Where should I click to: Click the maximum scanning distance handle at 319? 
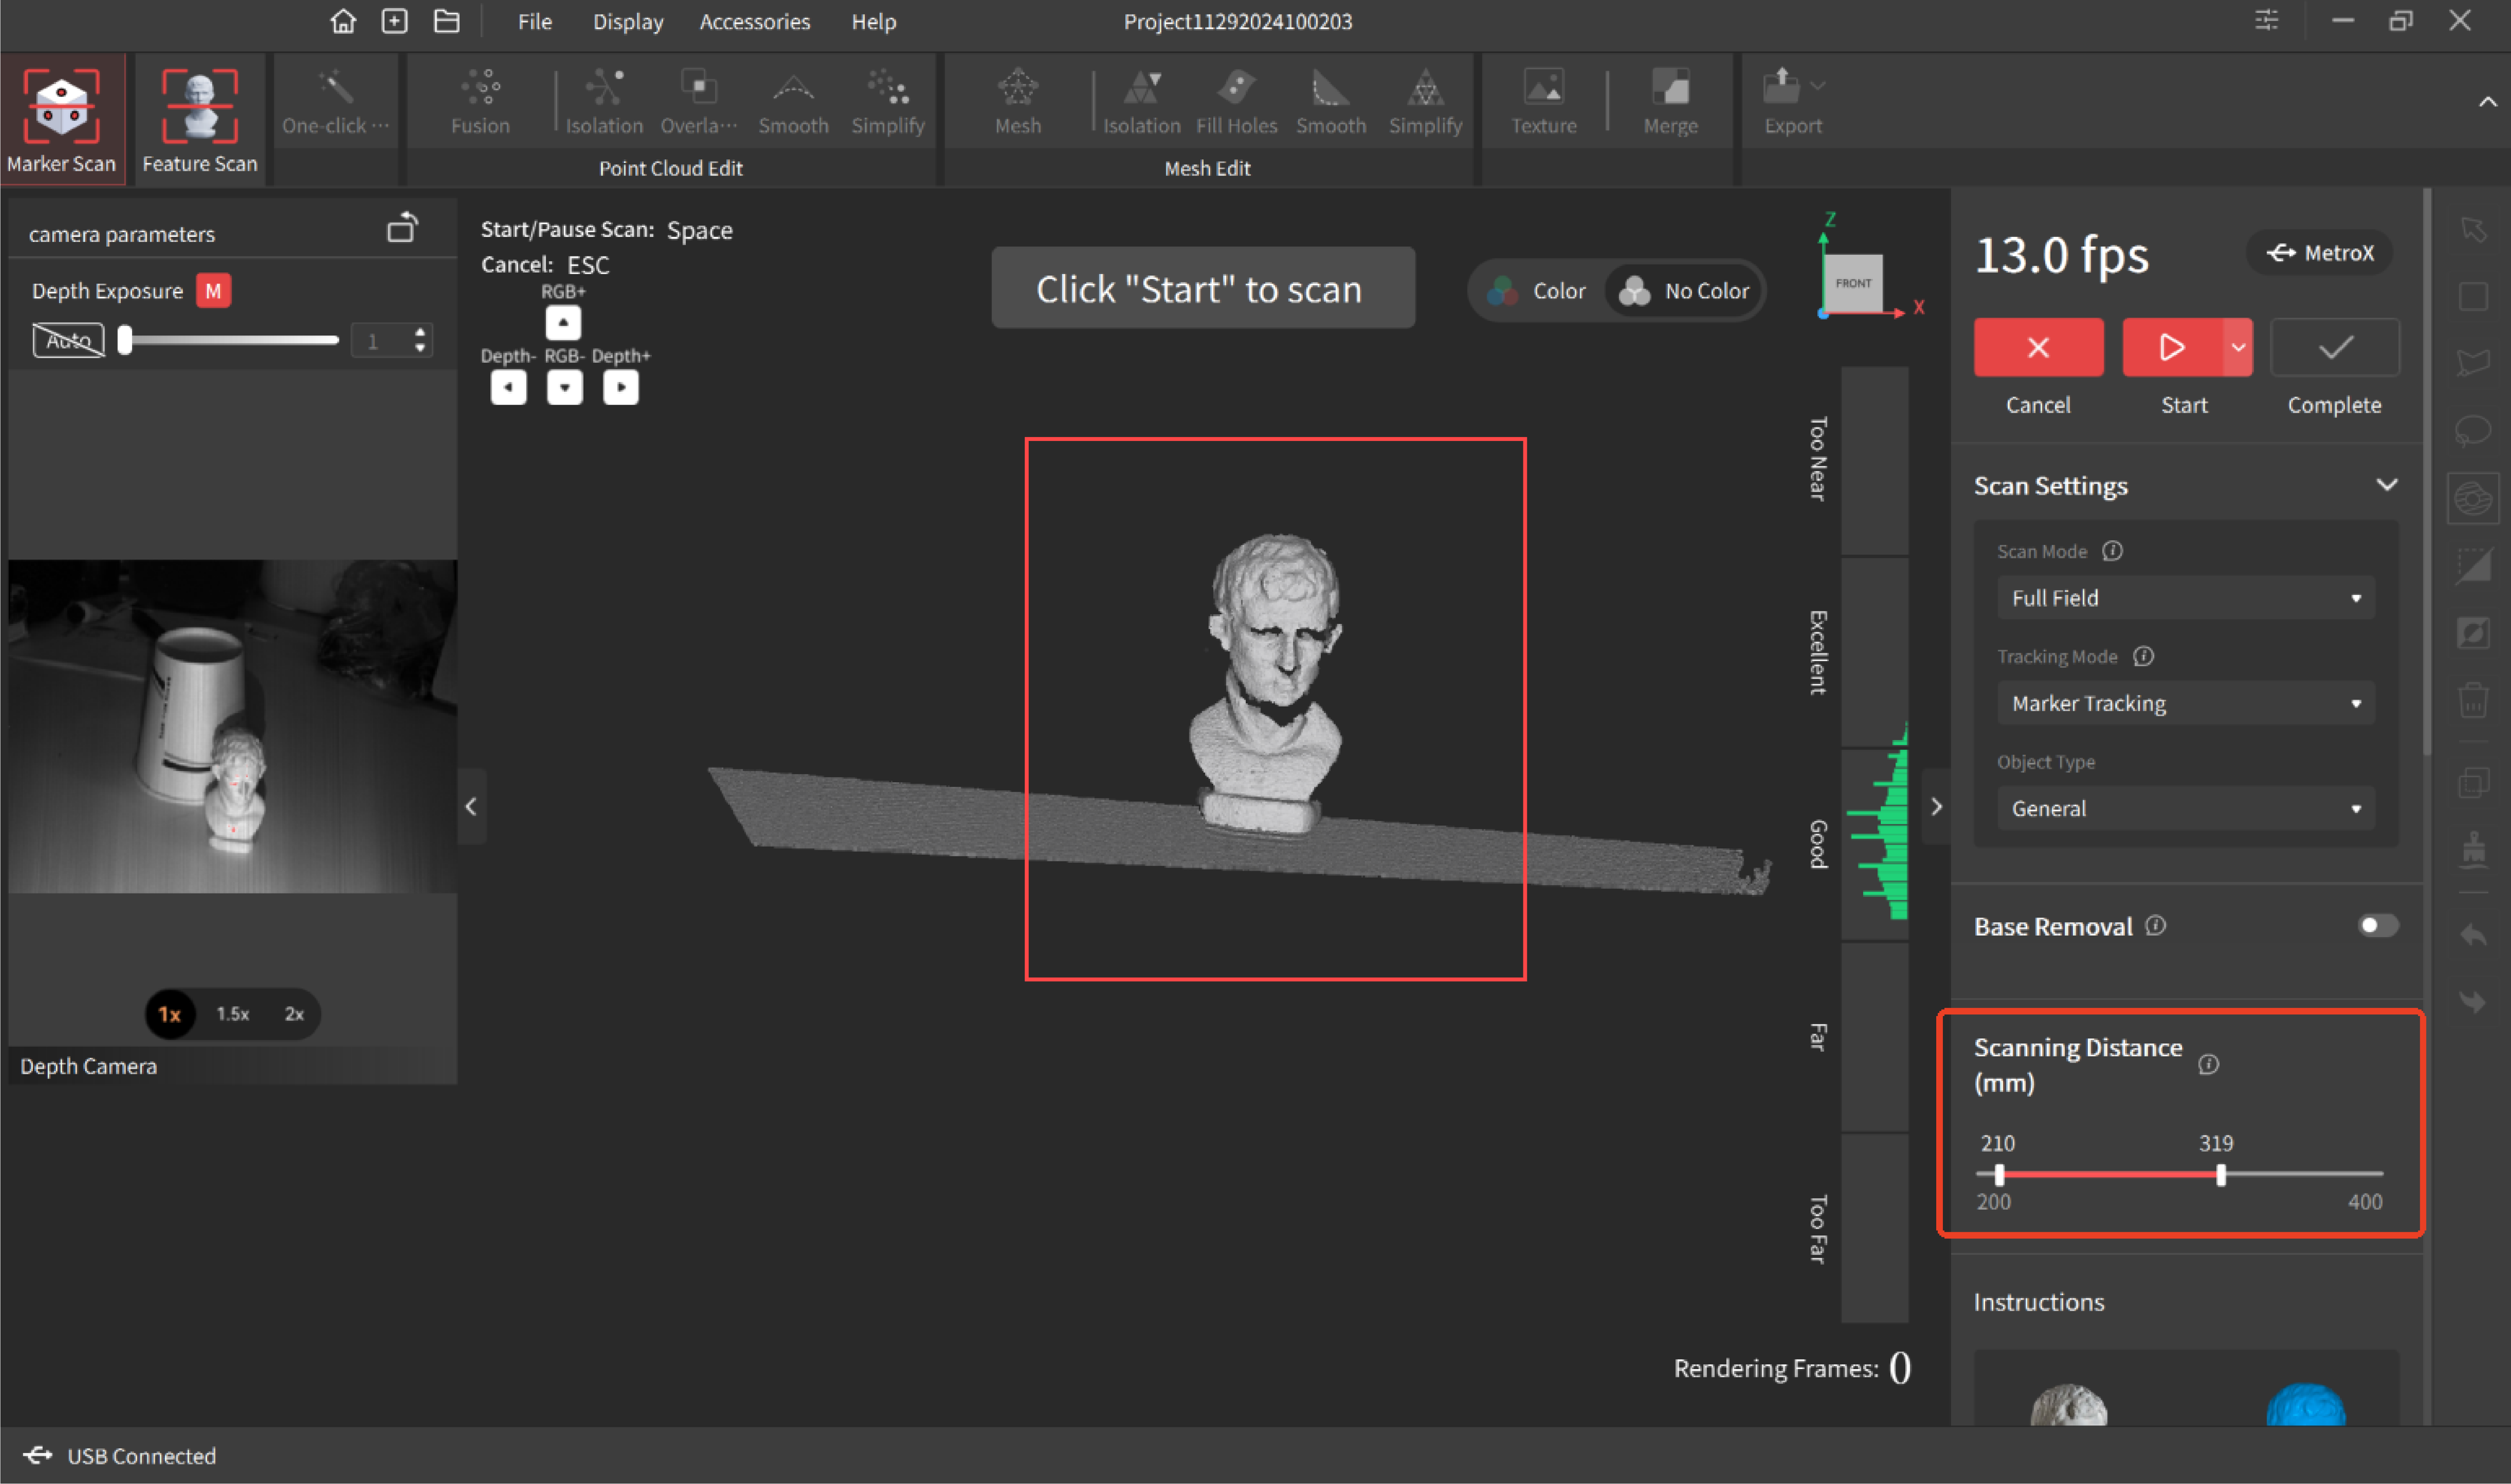click(x=2221, y=1175)
